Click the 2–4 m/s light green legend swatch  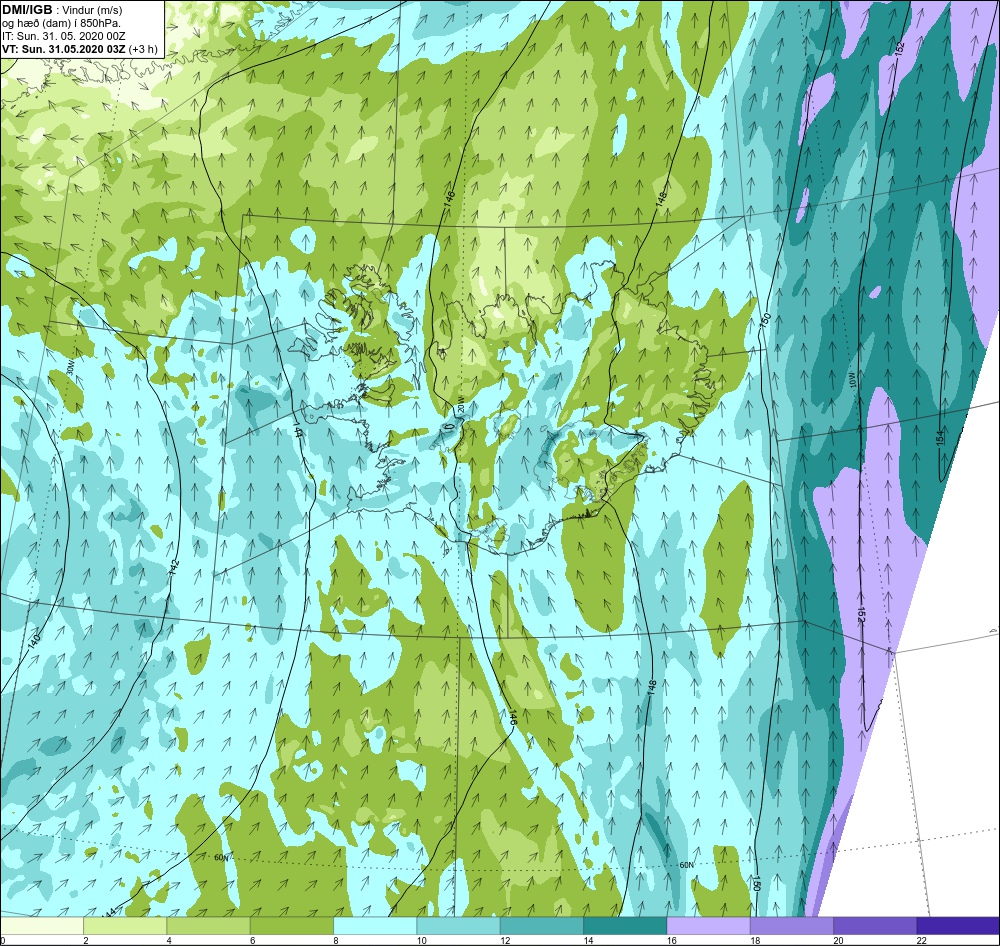pyautogui.click(x=125, y=924)
